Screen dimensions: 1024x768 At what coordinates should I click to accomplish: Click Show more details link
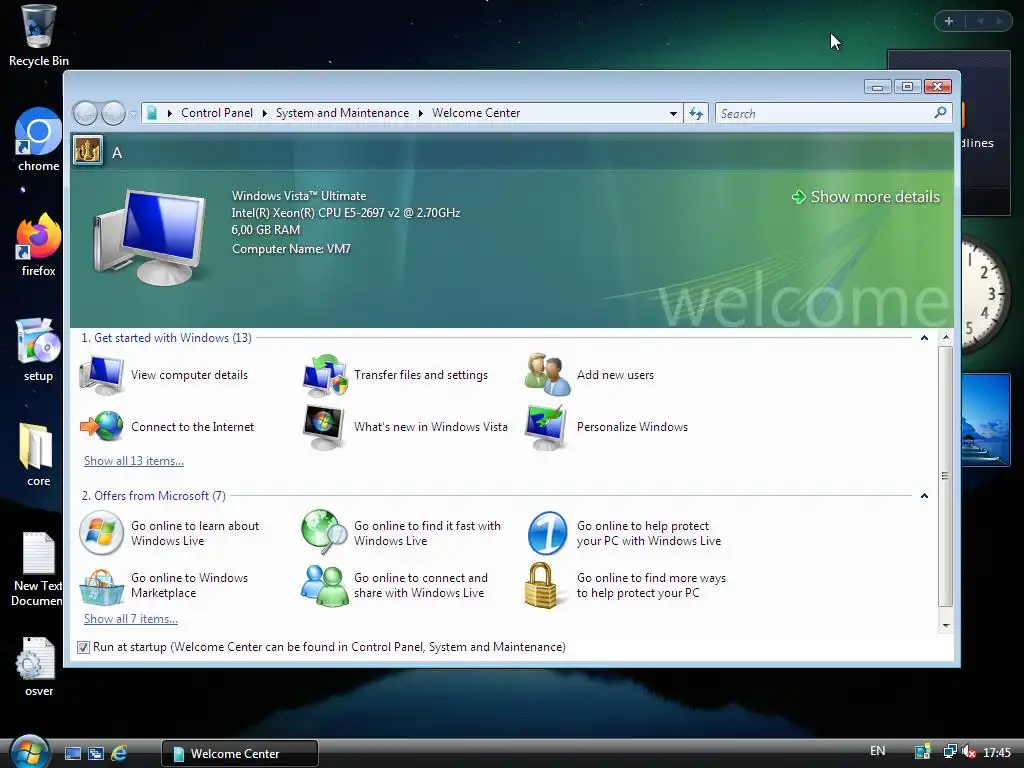(866, 197)
